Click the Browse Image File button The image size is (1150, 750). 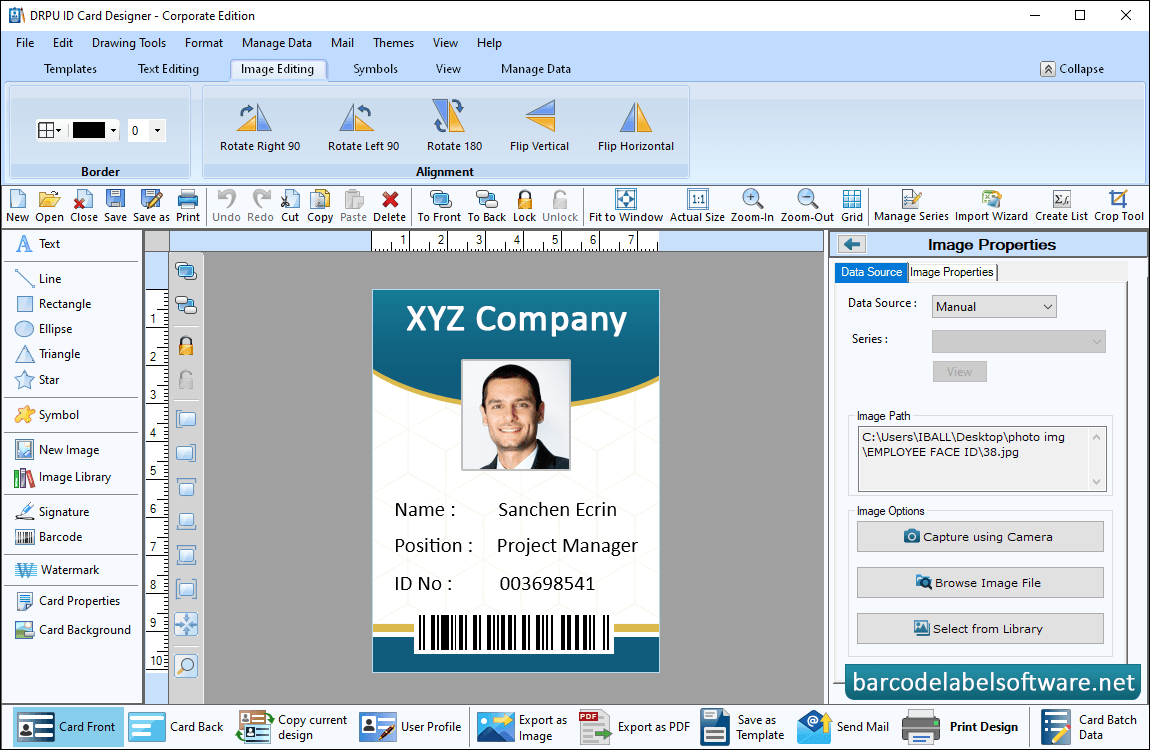click(980, 583)
